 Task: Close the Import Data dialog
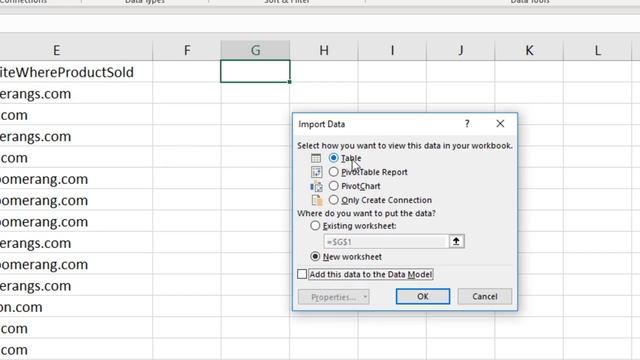[x=500, y=124]
